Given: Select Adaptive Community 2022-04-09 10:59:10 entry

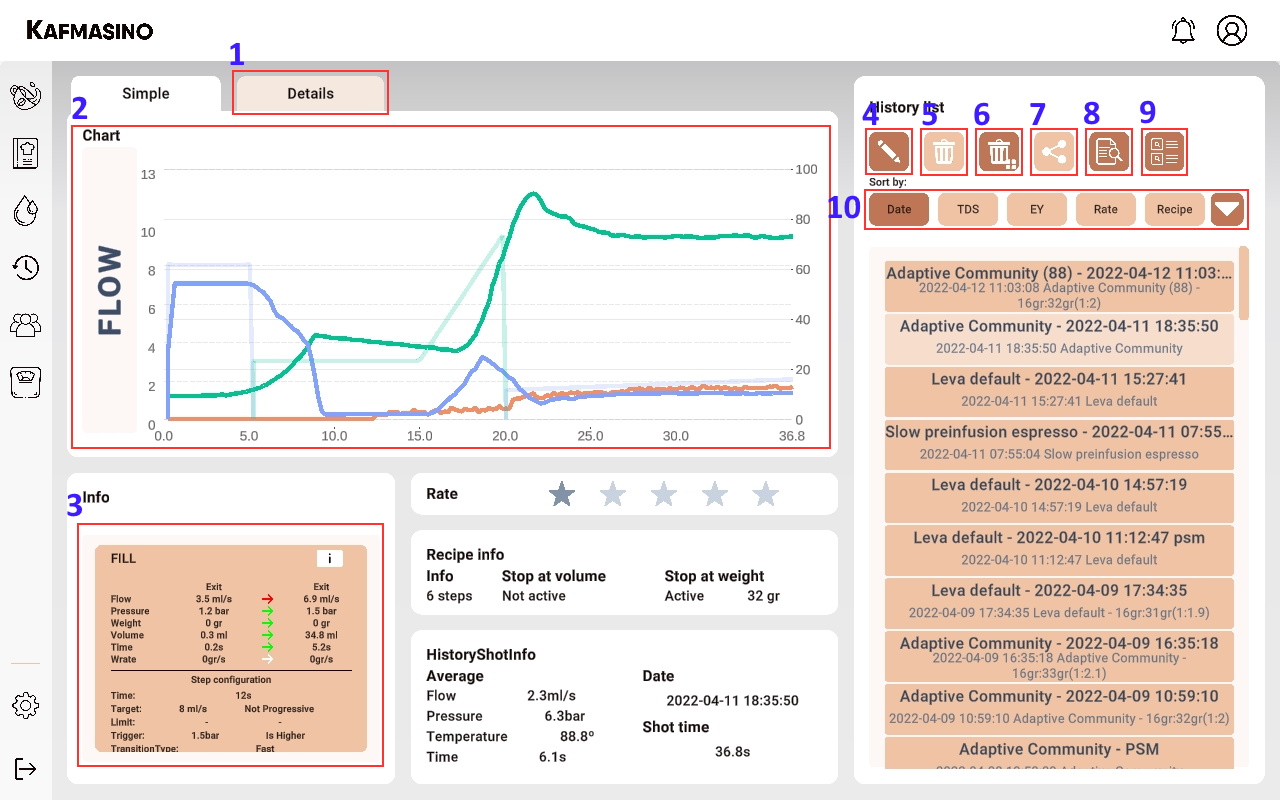Looking at the screenshot, I should tap(1059, 709).
